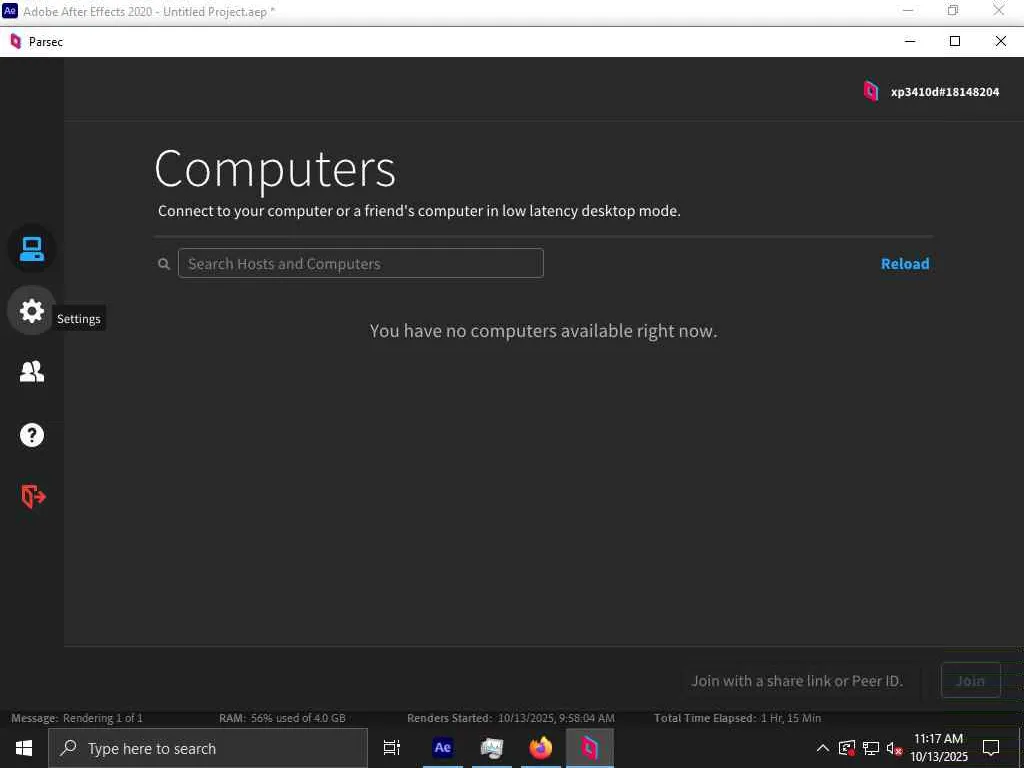The image size is (1024, 768).
Task: Click the Parsec logo next to username
Action: (871, 91)
